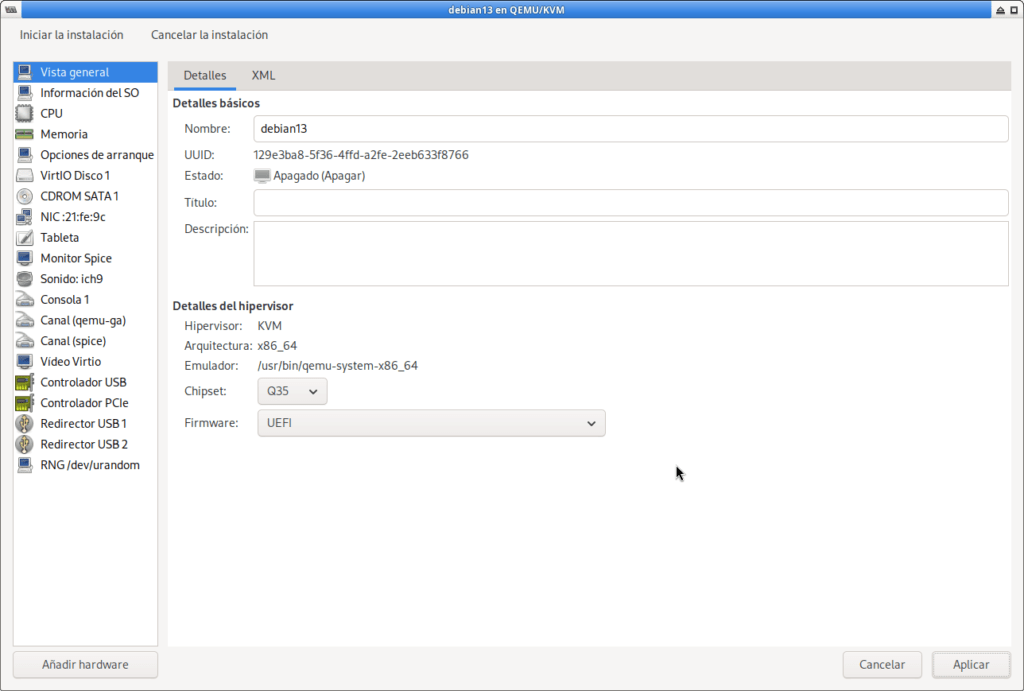Image resolution: width=1024 pixels, height=691 pixels.
Task: Open Opciones de arranque settings
Action: pos(96,155)
